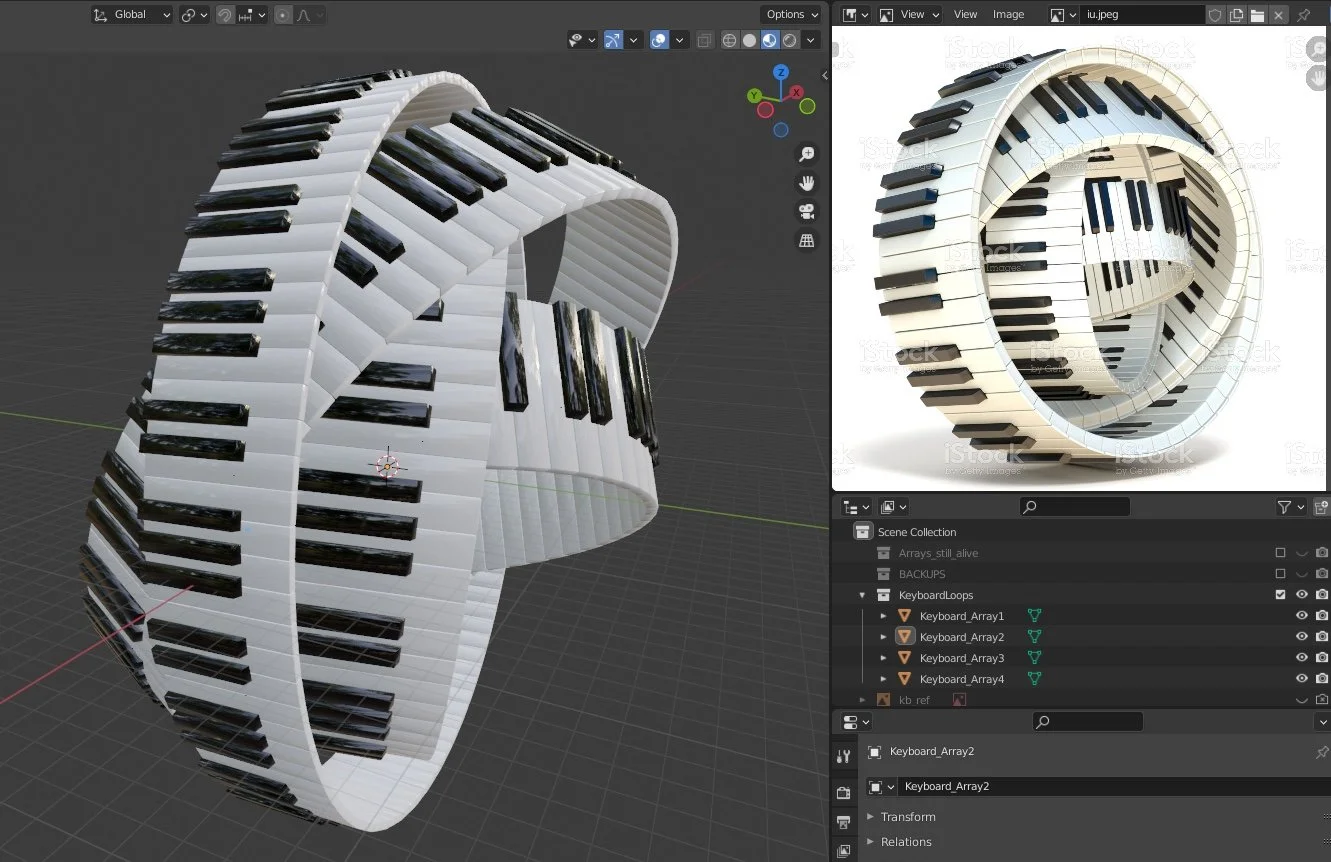
Task: Open the Options dropdown in viewport header
Action: point(789,14)
